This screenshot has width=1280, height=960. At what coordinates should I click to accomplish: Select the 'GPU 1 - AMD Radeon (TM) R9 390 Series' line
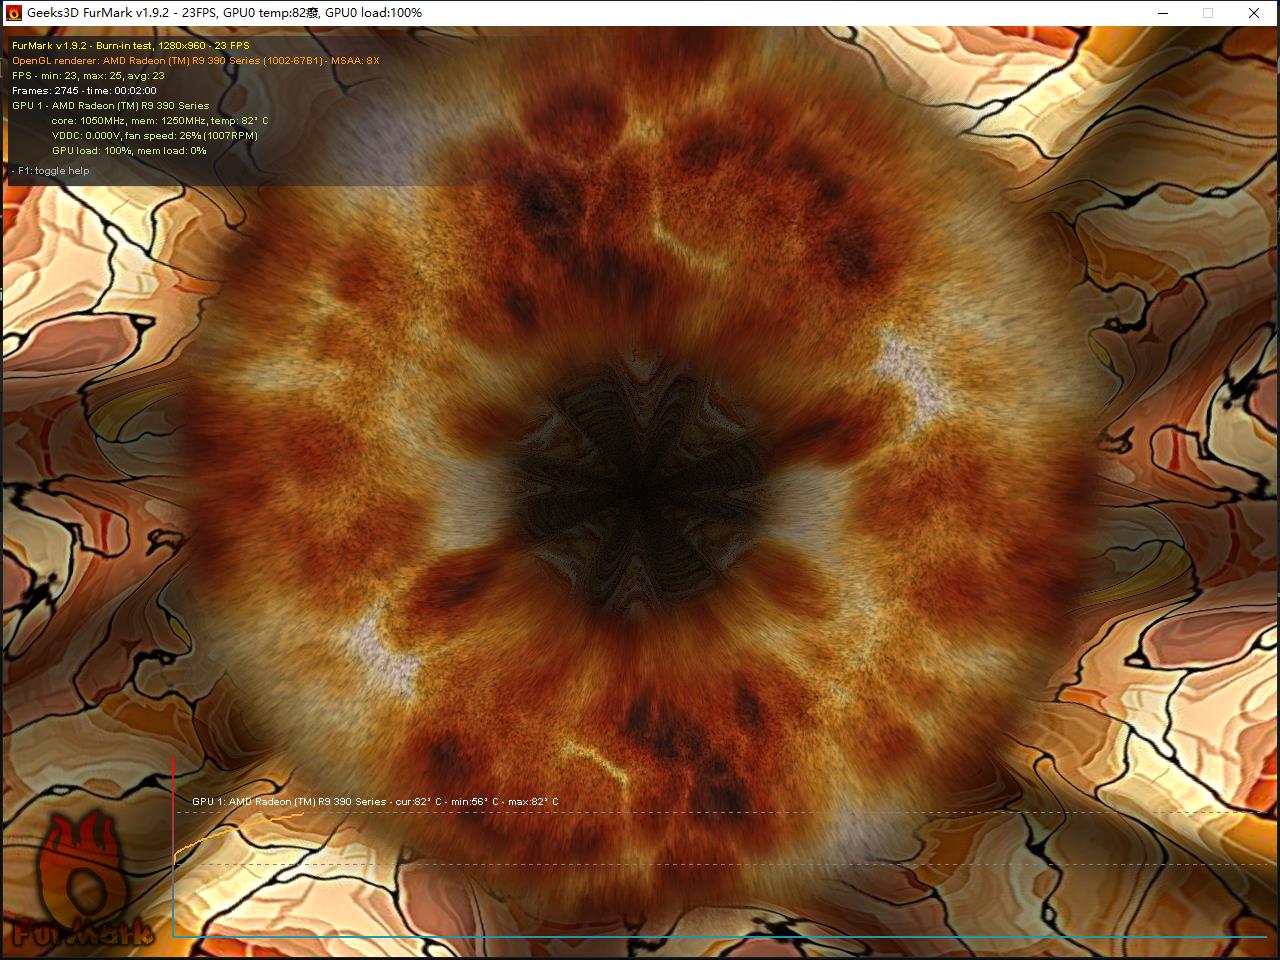111,105
